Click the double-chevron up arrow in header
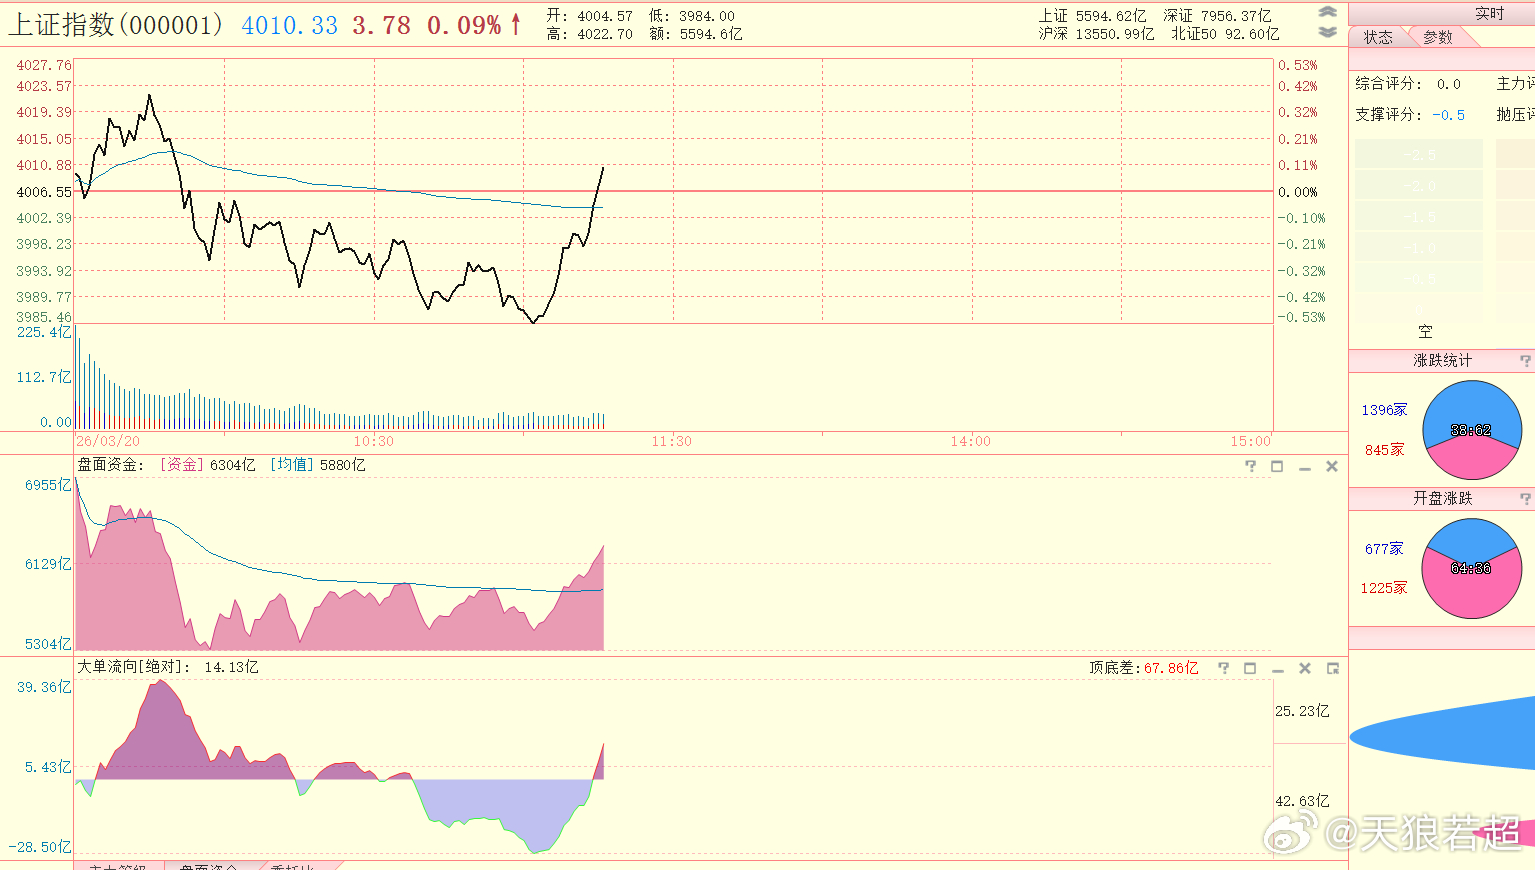The height and width of the screenshot is (870, 1535). pos(1327,12)
